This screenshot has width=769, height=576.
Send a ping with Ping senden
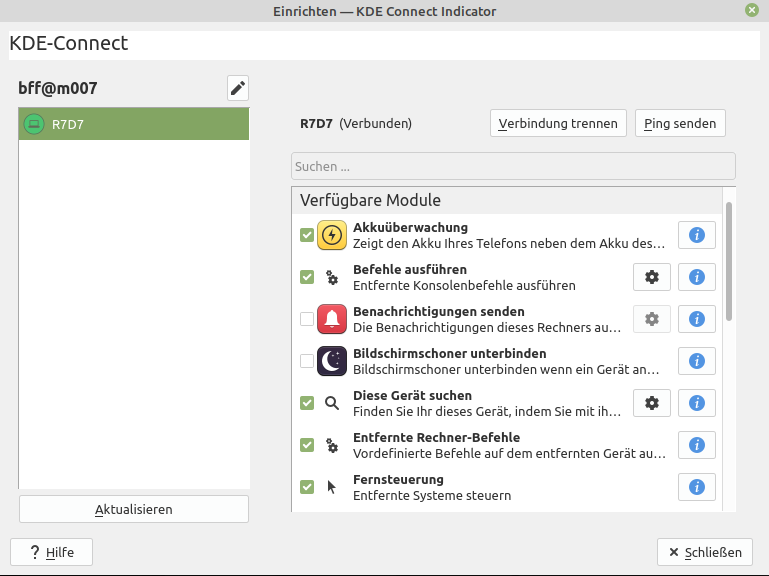point(680,123)
